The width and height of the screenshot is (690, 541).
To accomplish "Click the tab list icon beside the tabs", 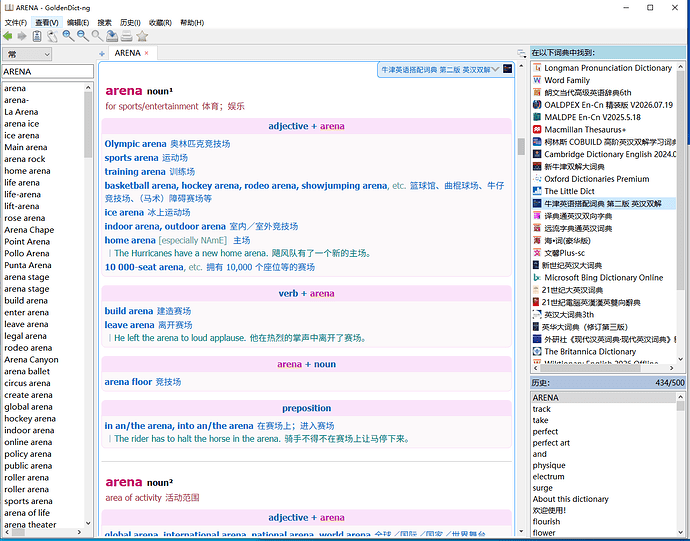I will click(x=521, y=54).
